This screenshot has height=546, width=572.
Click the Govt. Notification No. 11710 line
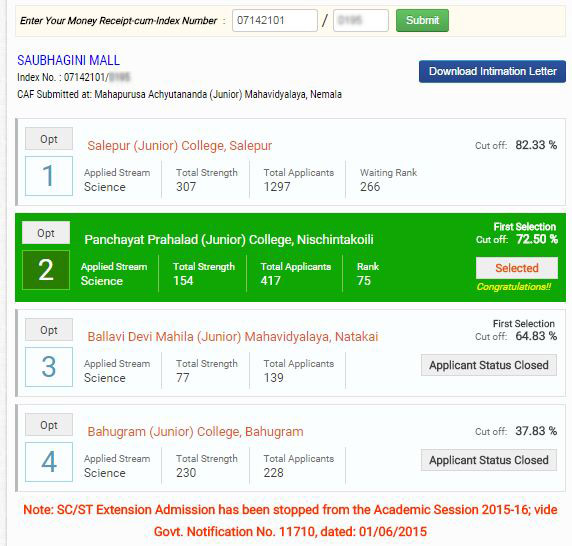290,532
